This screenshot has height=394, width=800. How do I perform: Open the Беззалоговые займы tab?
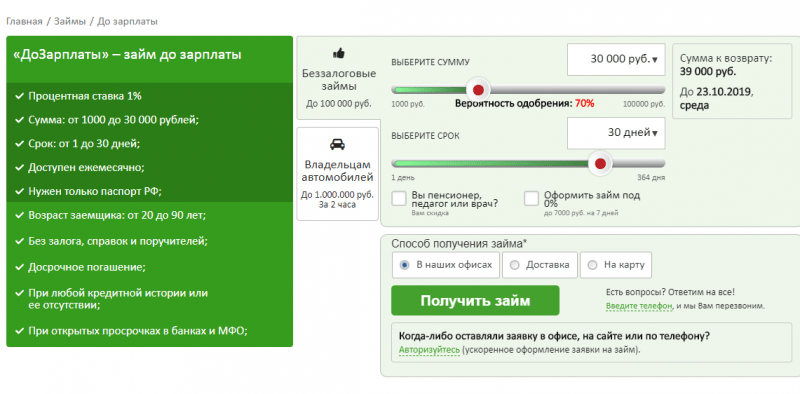339,78
